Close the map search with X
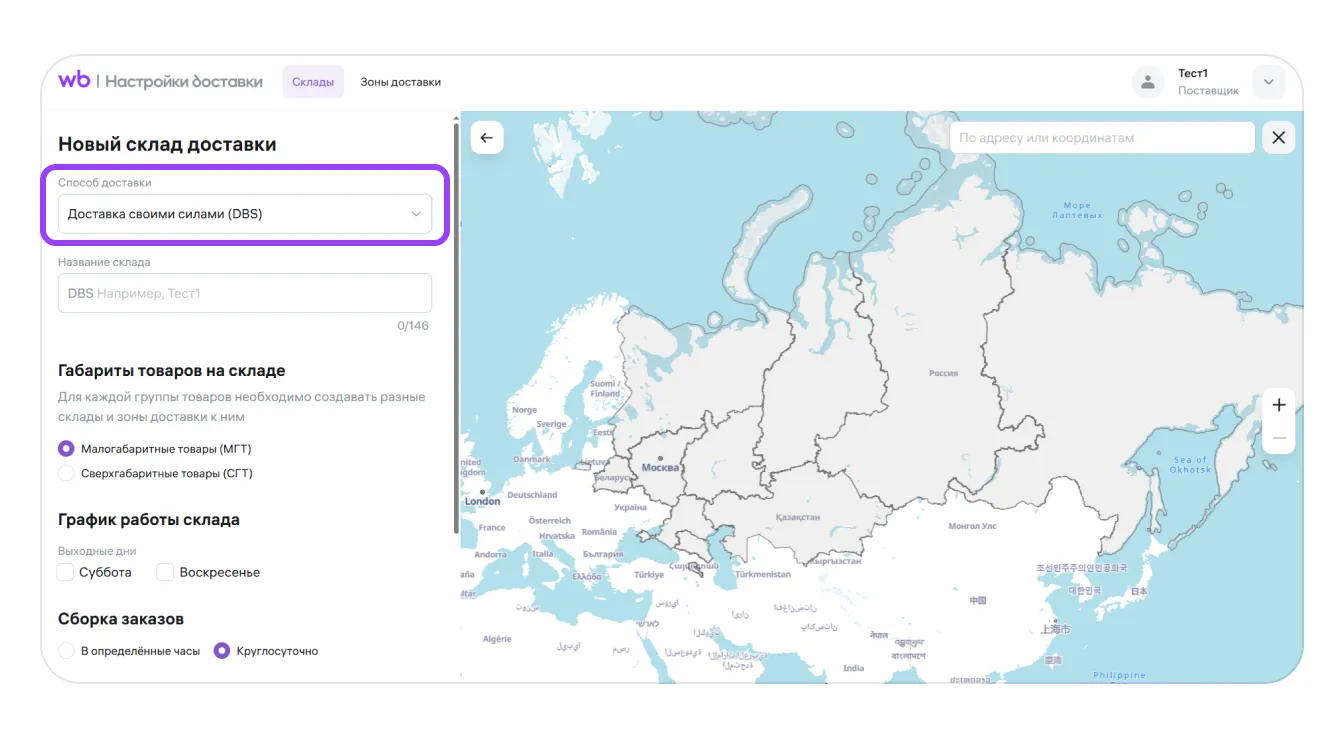Viewport: 1344px width, 738px height. tap(1278, 138)
